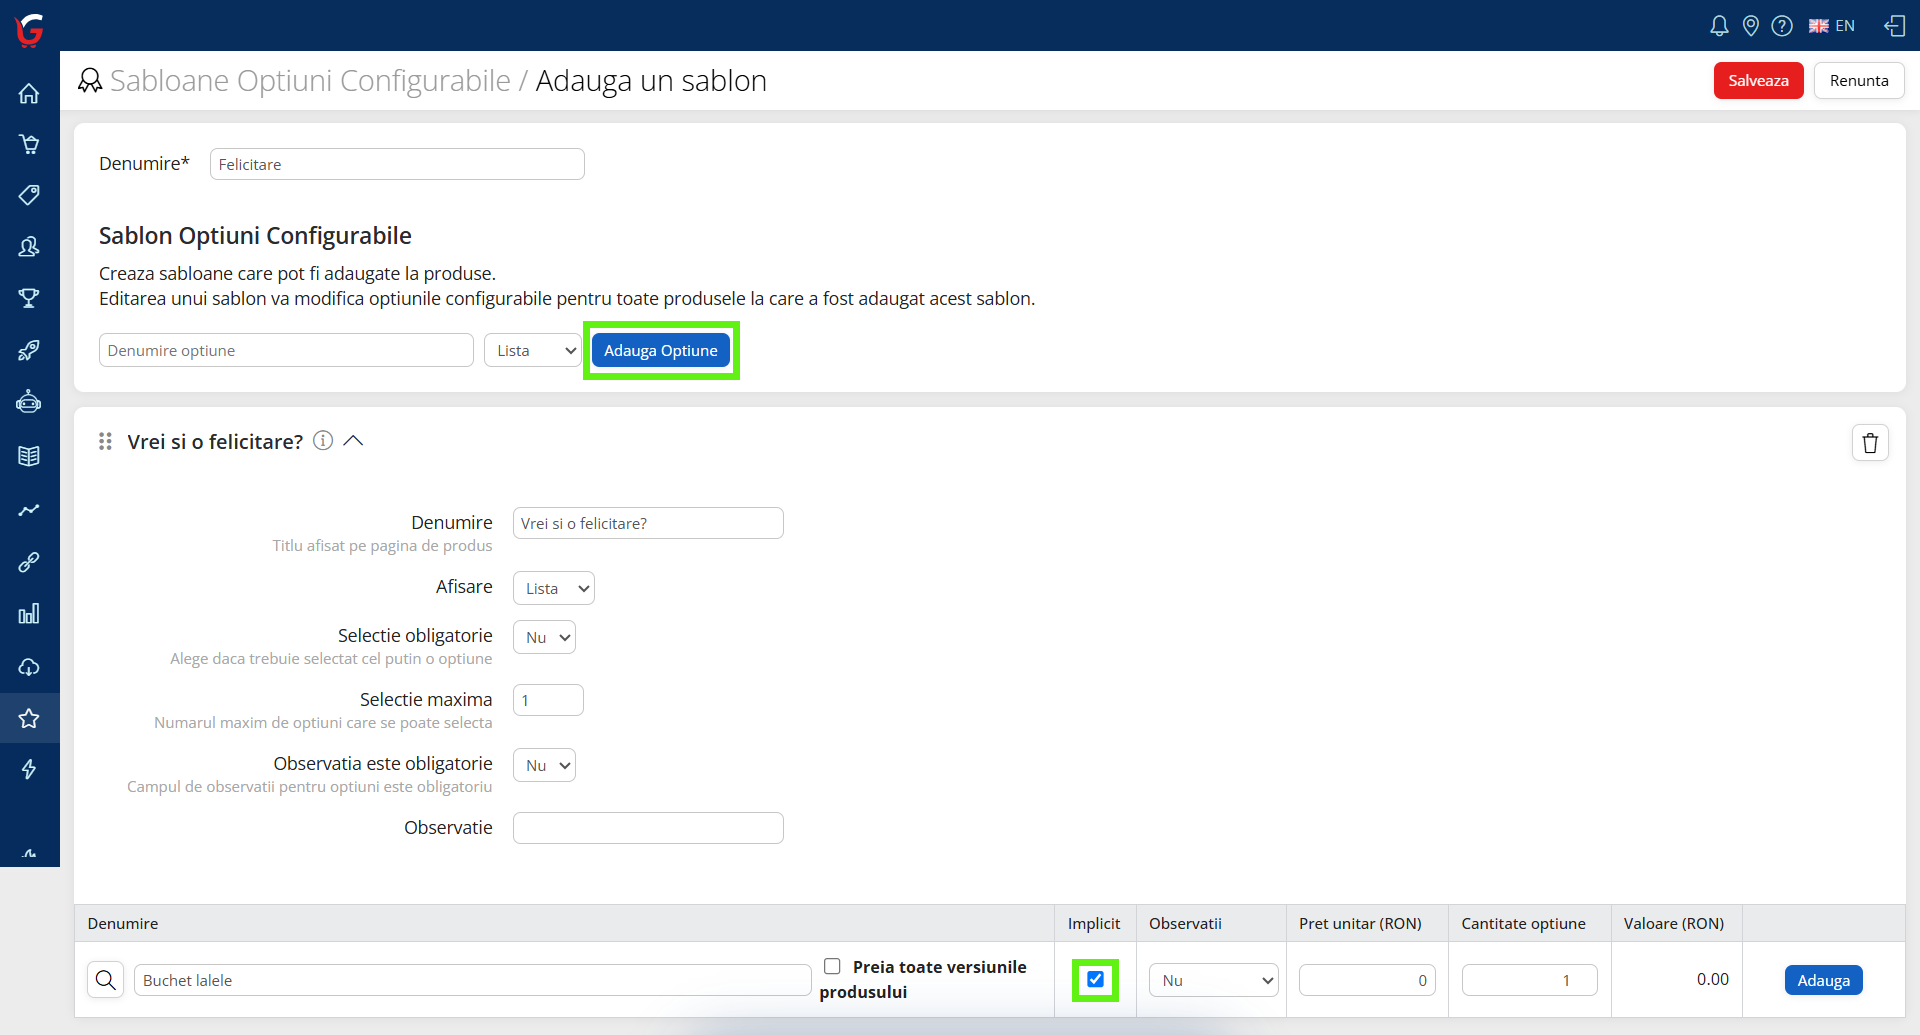Screen dimensions: 1920x1035
Task: Open the Observatii dropdown in table row
Action: point(1214,980)
